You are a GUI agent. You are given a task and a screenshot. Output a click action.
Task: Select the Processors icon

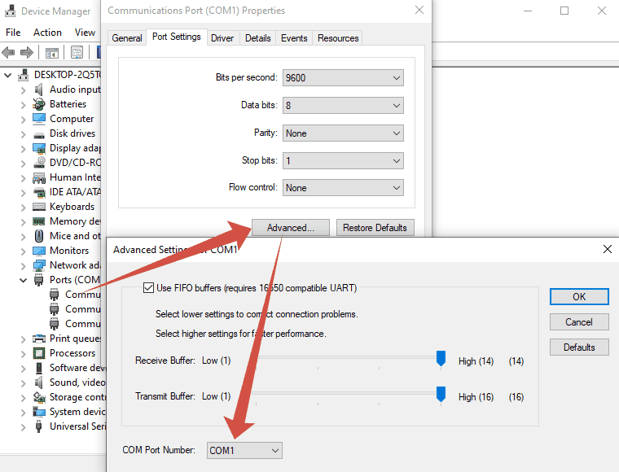point(39,353)
